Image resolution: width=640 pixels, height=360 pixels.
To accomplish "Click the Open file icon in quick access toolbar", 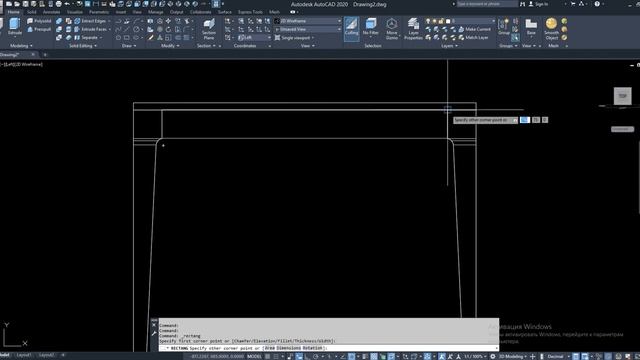I will click(17, 4).
